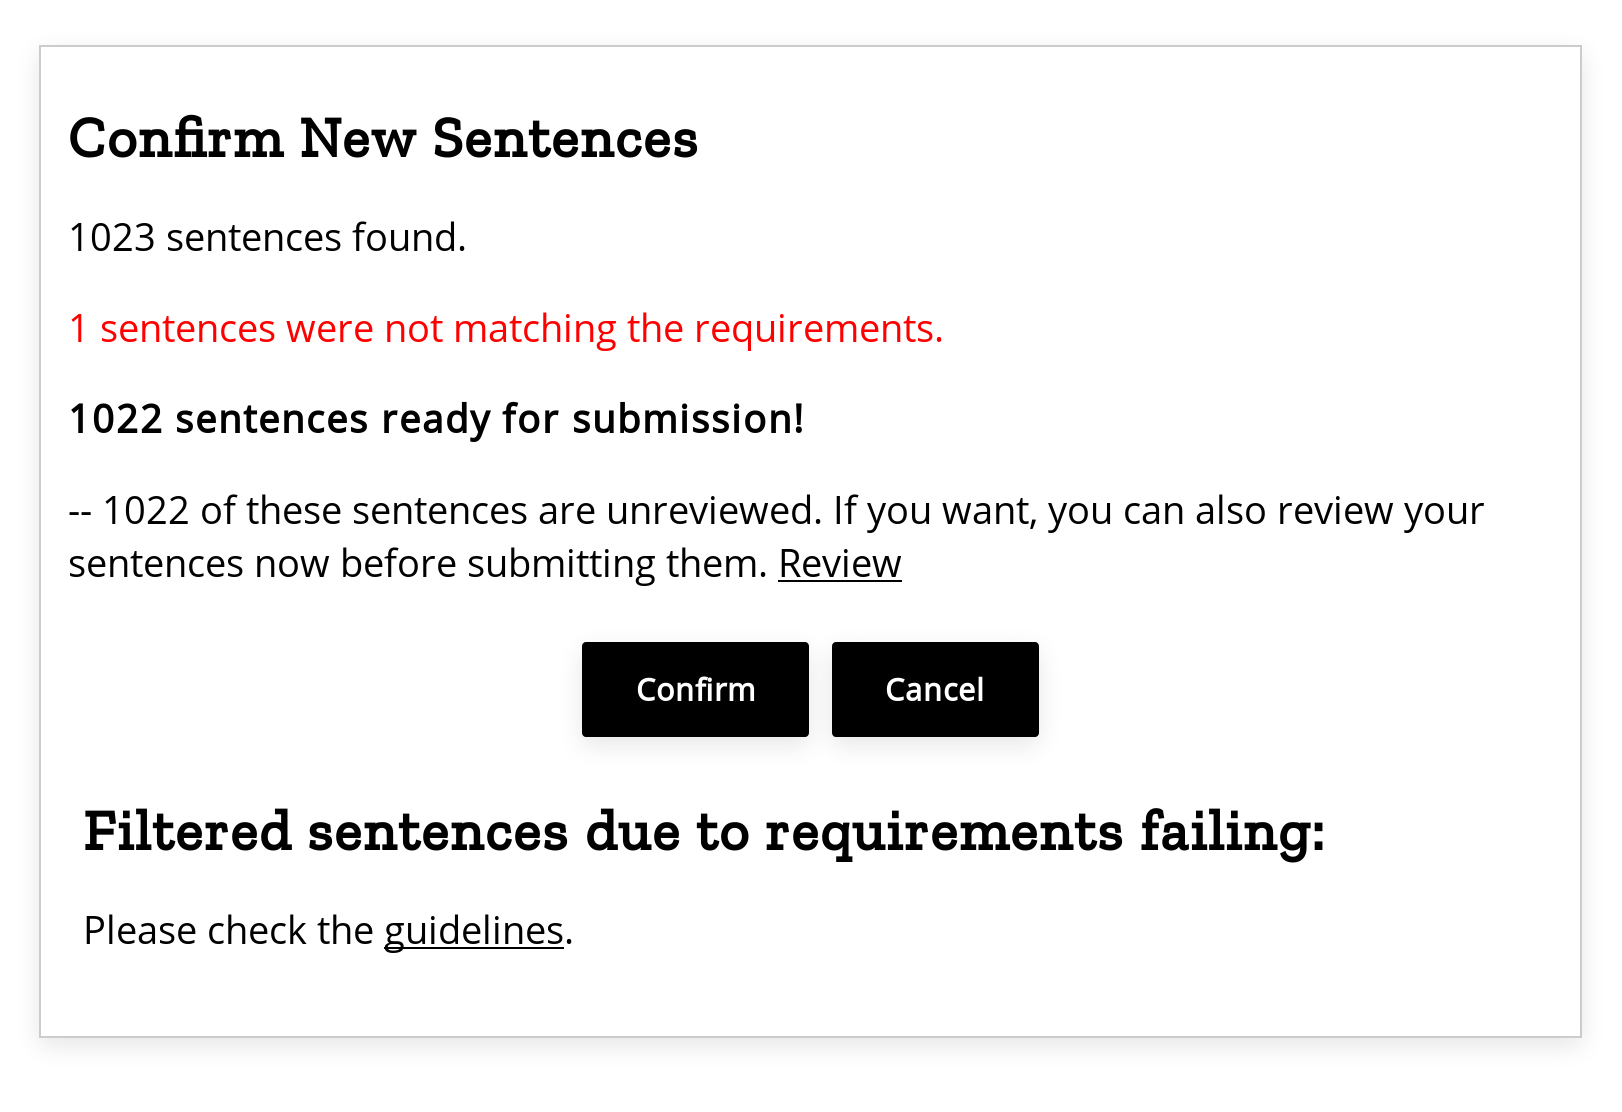The image size is (1622, 1112).
Task: Click the Cancel button
Action: point(934,689)
